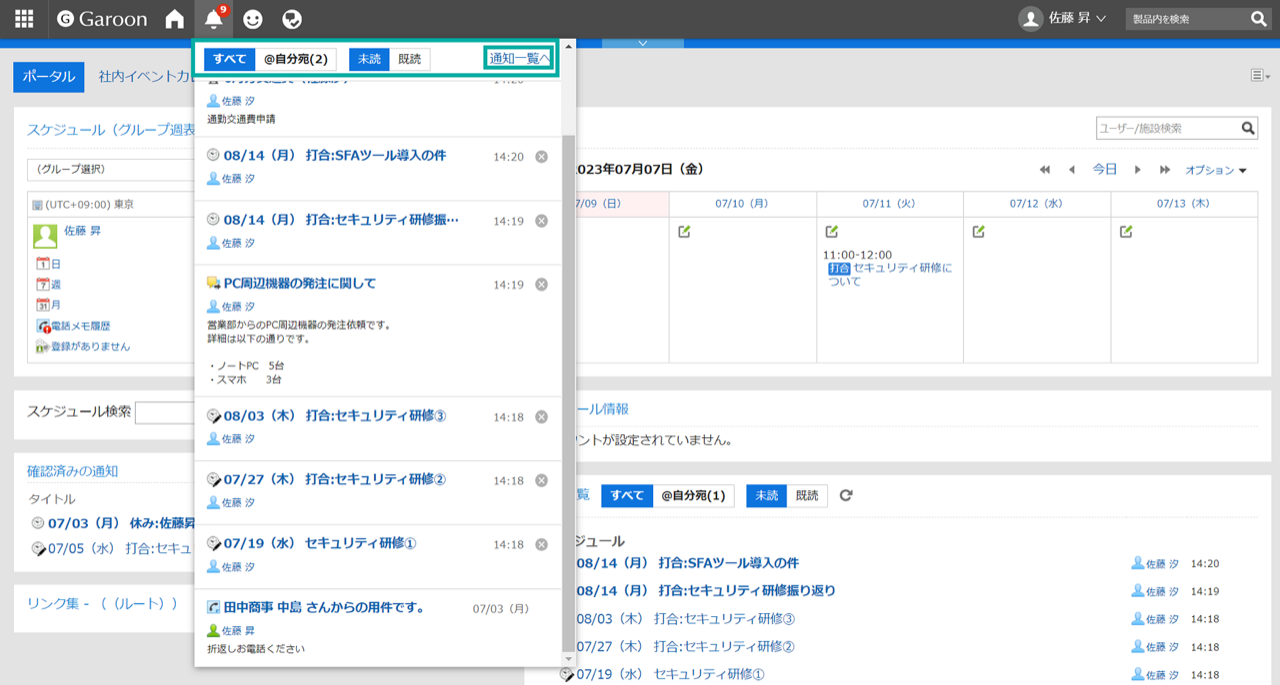Select @自分宛(2) filter in popup
1280x685 pixels.
click(x=295, y=59)
